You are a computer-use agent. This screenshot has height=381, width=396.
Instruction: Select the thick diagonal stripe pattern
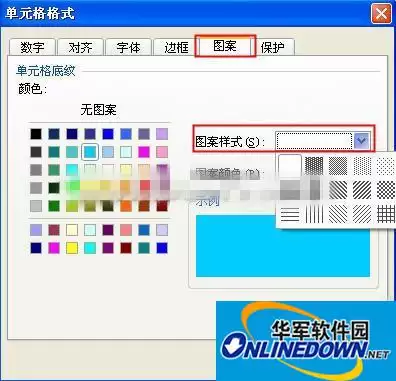(x=362, y=190)
